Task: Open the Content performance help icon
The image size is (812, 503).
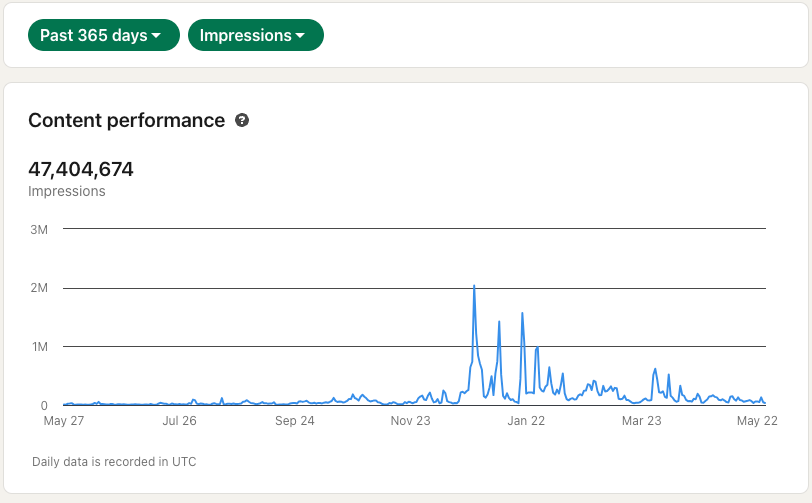Action: [x=242, y=120]
